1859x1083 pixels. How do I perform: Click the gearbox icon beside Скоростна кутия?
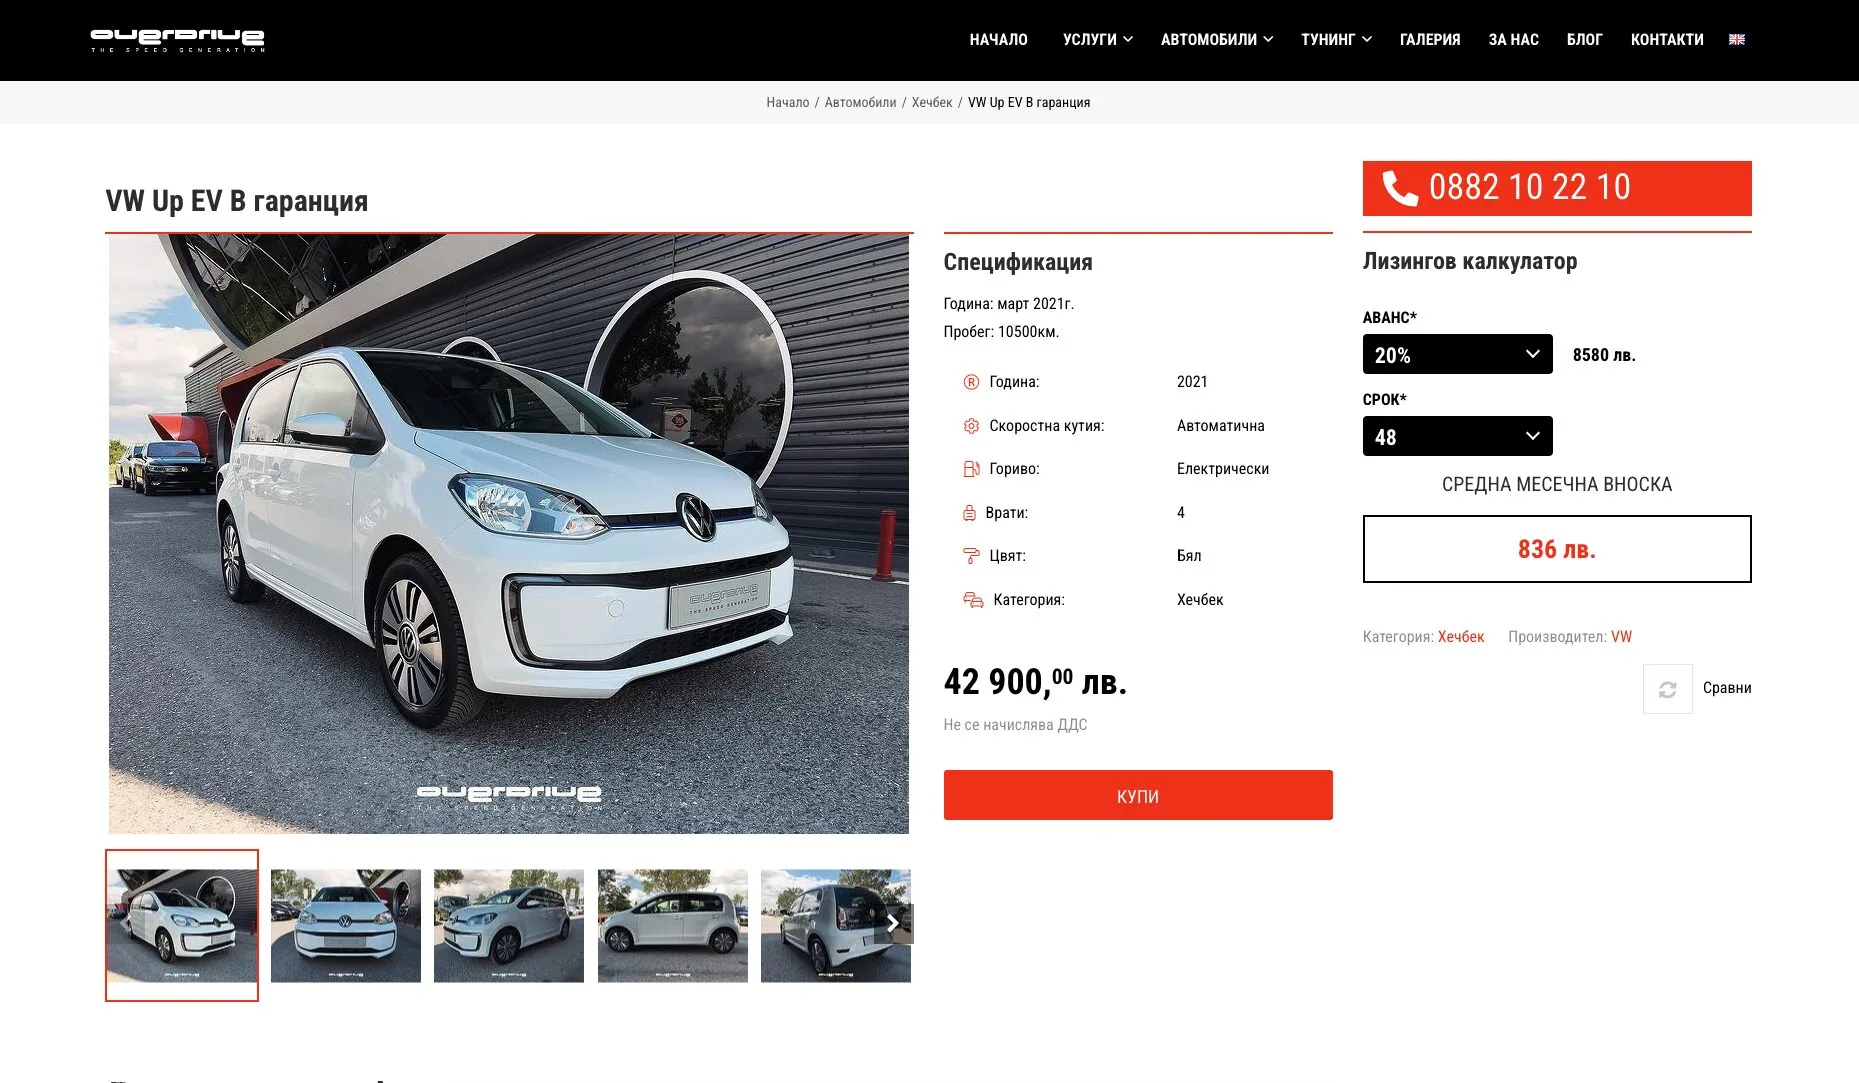971,426
